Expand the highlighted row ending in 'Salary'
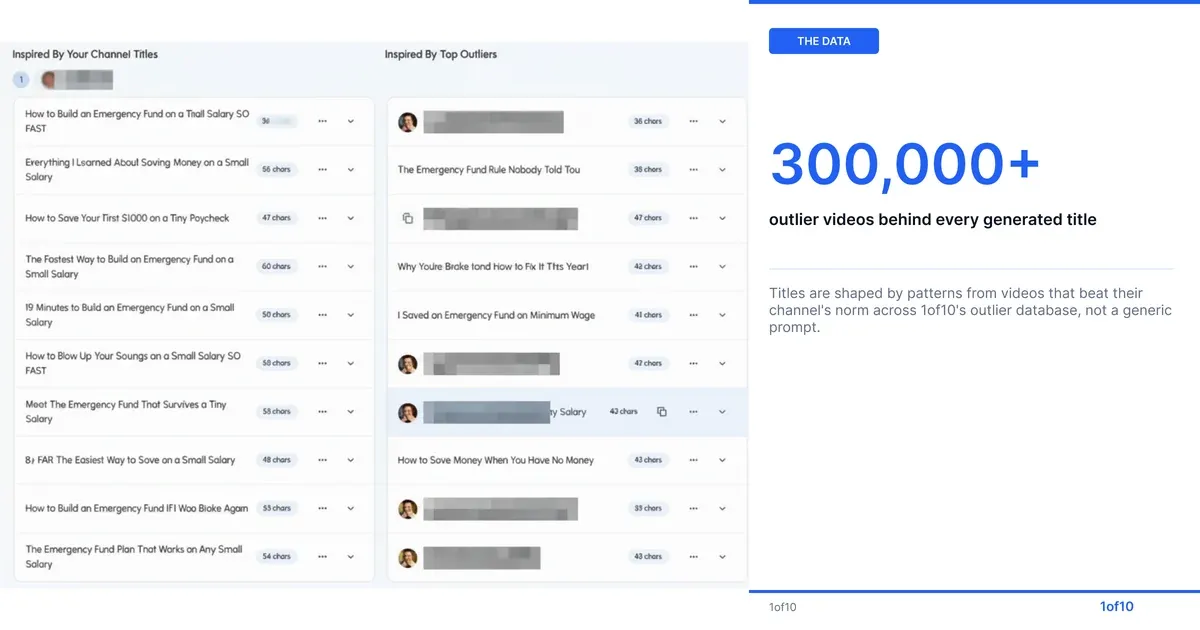The width and height of the screenshot is (1200, 630). [x=722, y=412]
